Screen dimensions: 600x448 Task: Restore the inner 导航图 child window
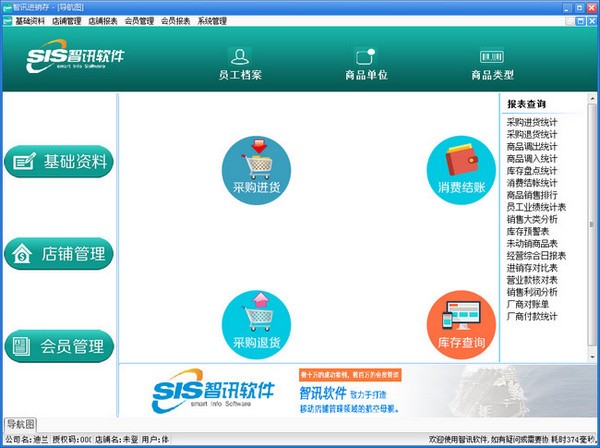click(x=580, y=21)
